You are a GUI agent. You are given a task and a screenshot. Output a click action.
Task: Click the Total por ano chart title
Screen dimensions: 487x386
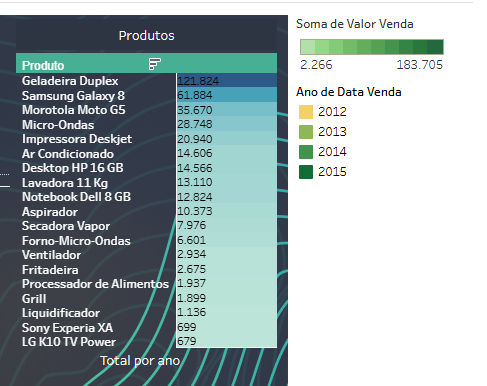(x=140, y=361)
